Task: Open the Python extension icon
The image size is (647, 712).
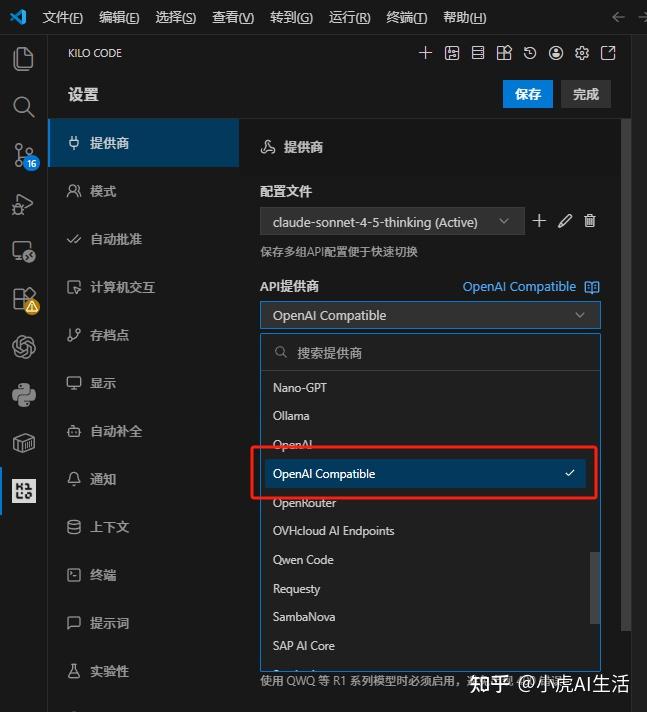Action: pyautogui.click(x=24, y=395)
